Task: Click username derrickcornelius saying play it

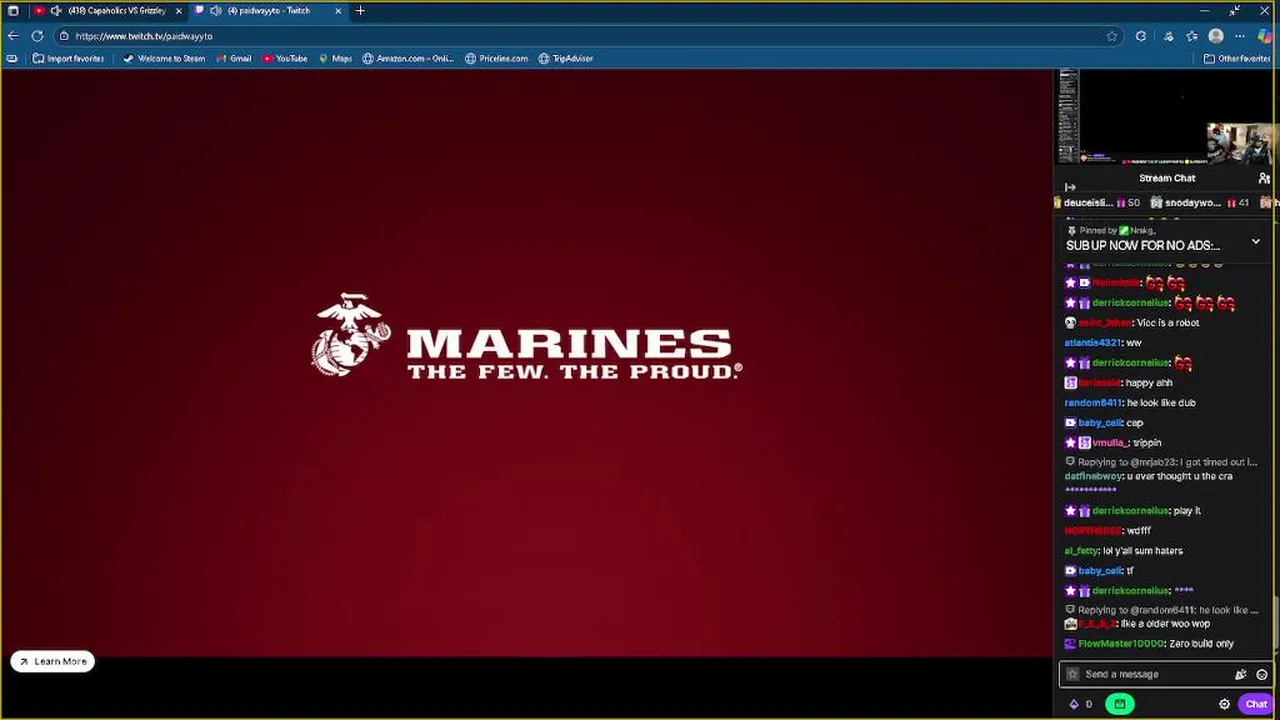Action: click(1131, 511)
